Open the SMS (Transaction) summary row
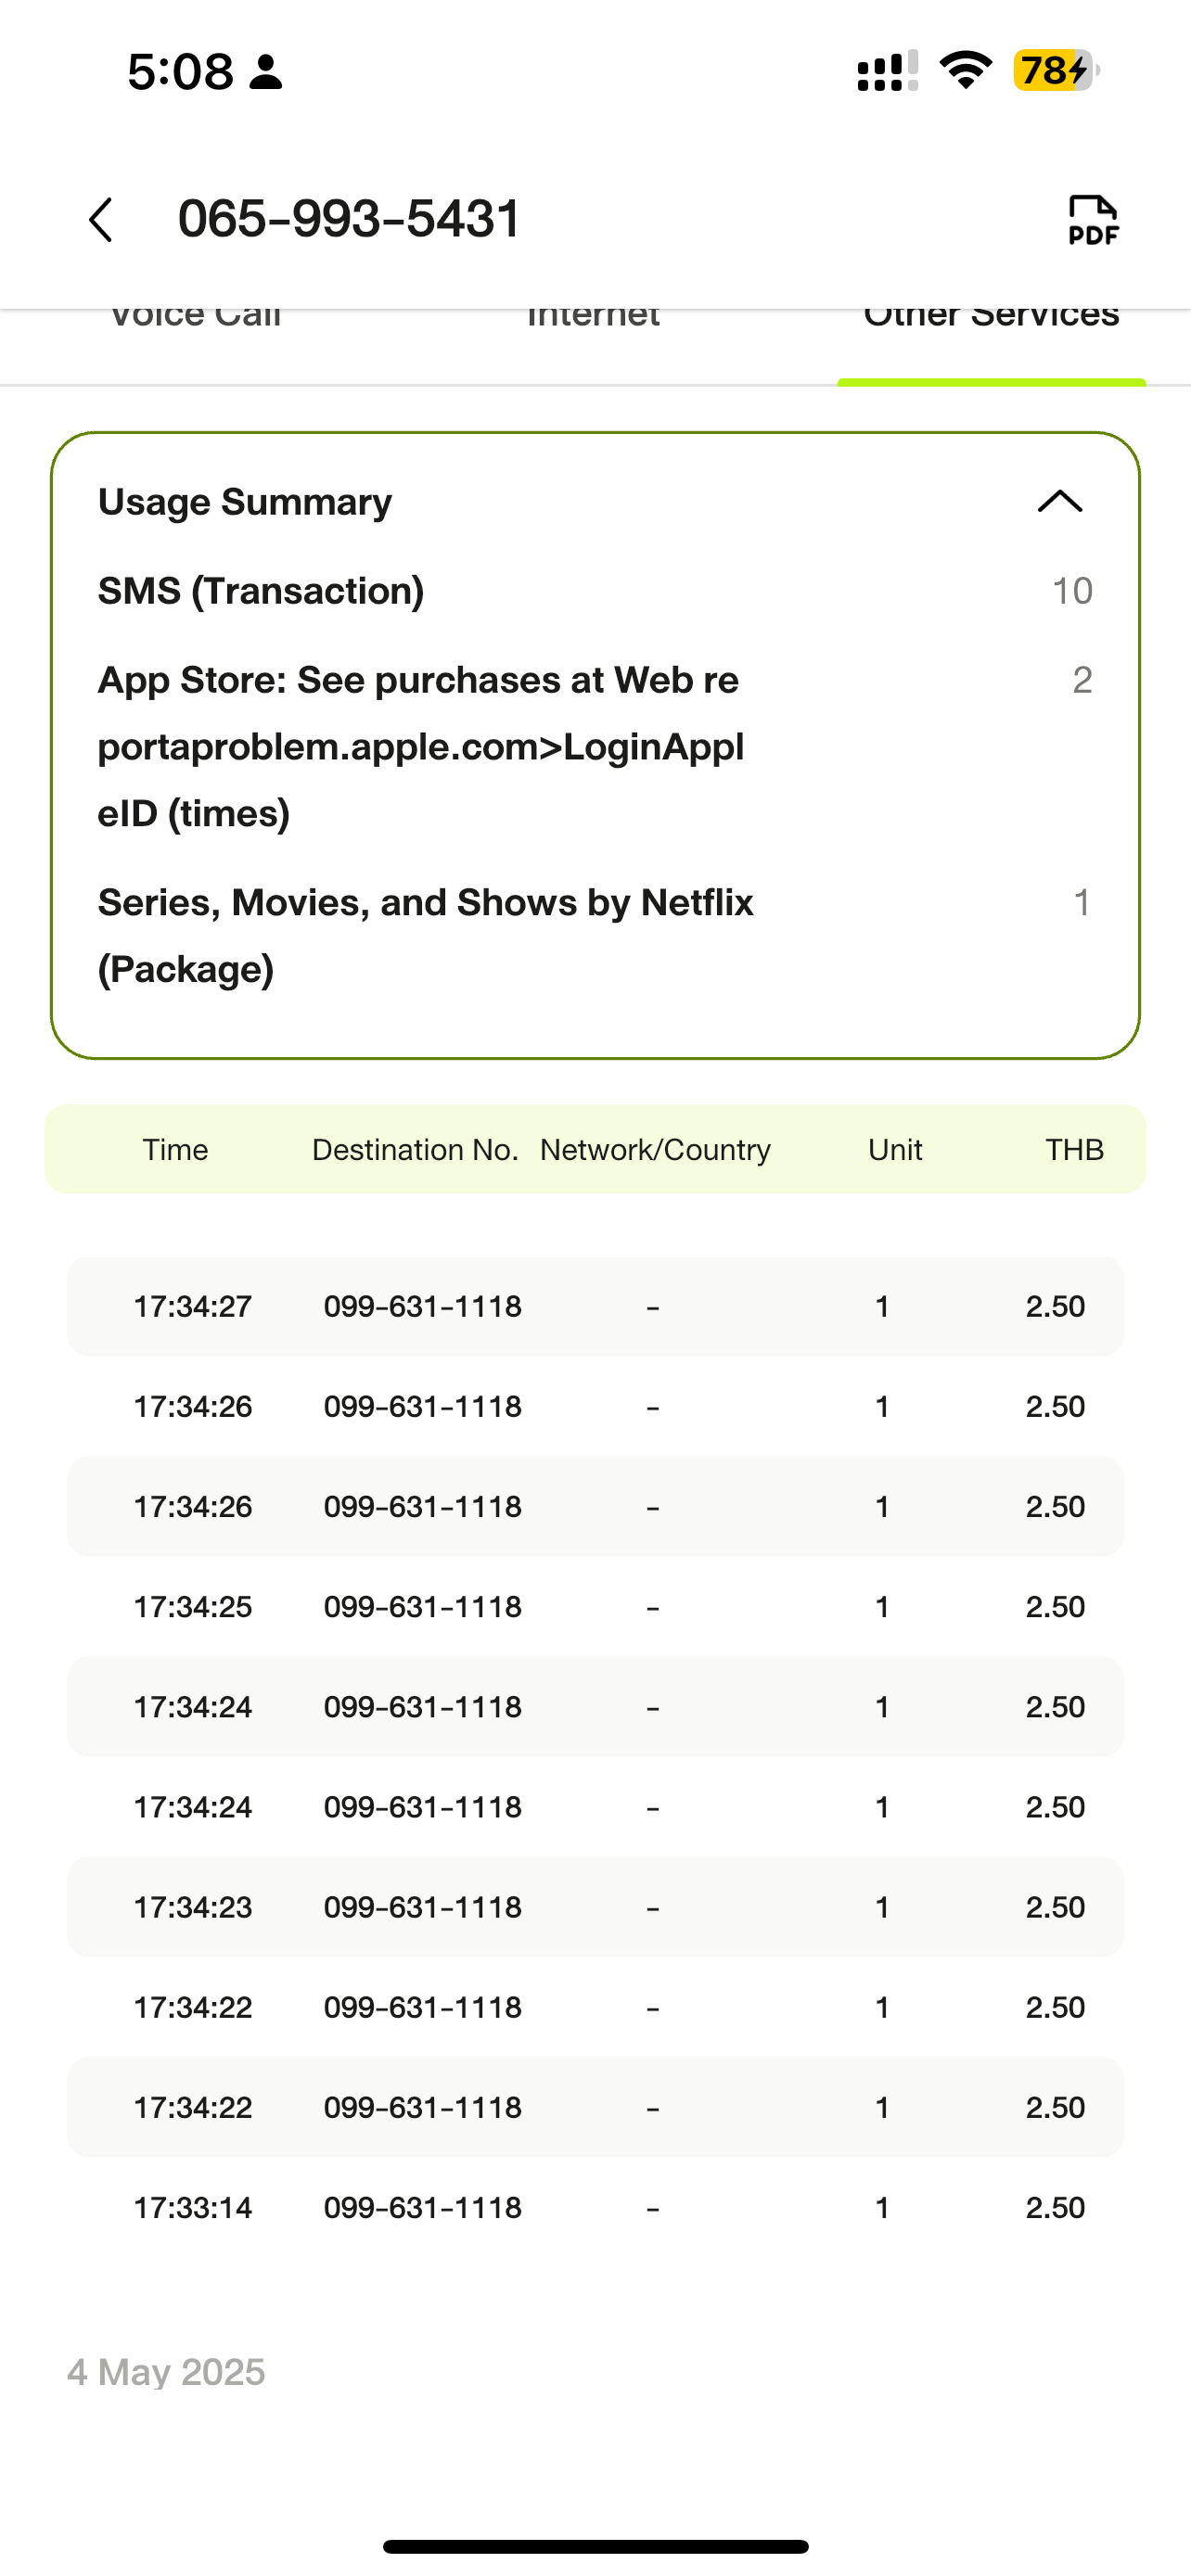The height and width of the screenshot is (2576, 1191). pyautogui.click(x=595, y=591)
